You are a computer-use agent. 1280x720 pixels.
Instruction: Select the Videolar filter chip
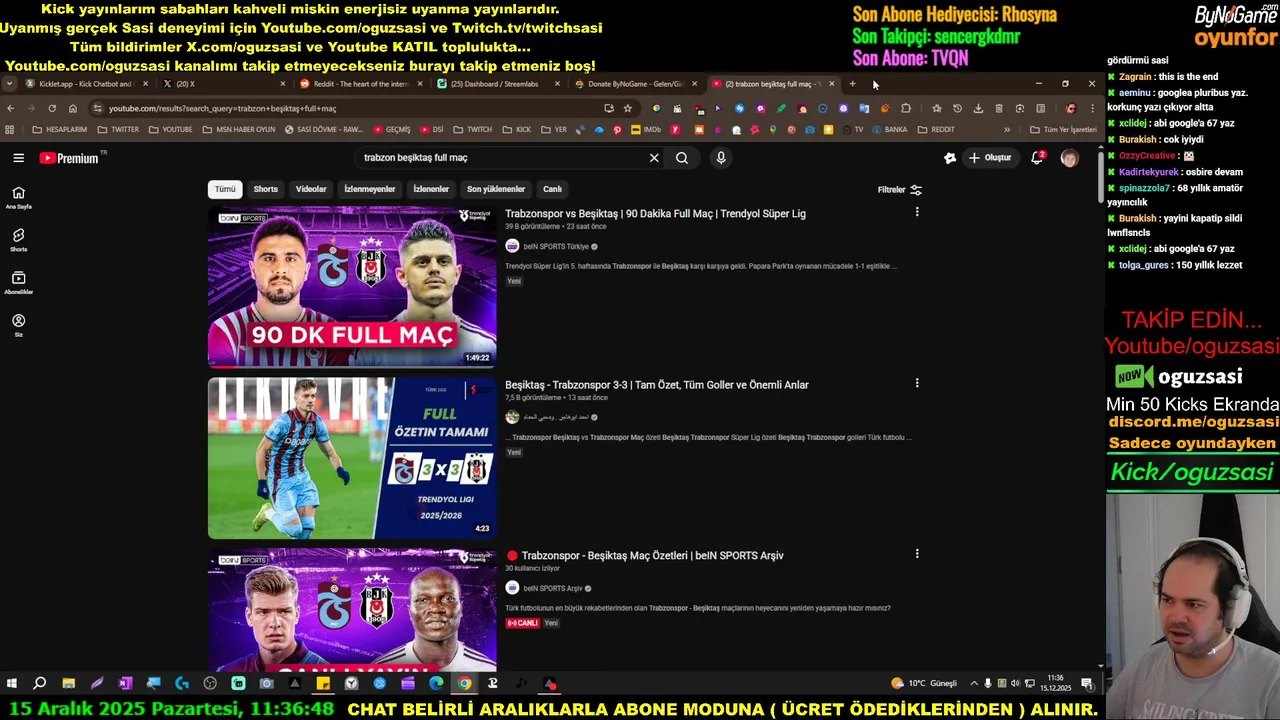(311, 189)
